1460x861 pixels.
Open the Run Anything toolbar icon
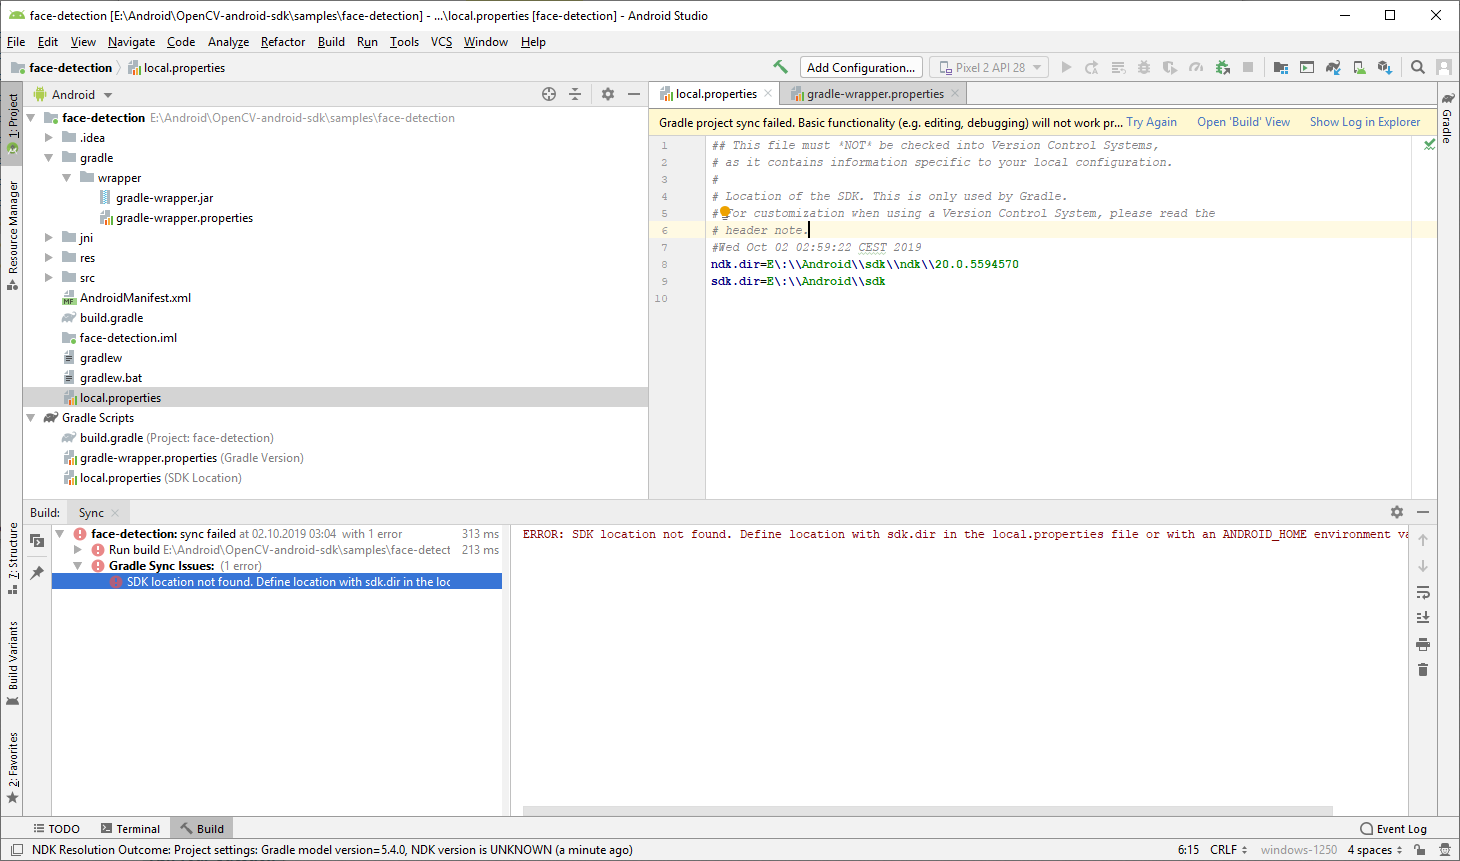1307,67
